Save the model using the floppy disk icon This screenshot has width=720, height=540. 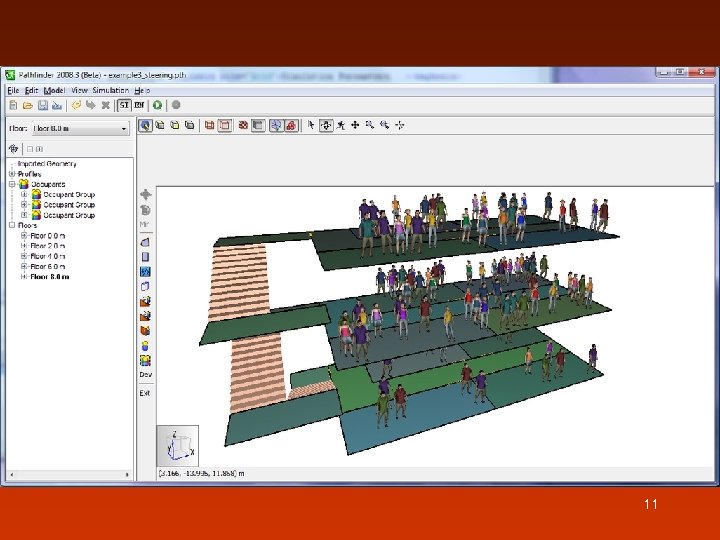(x=43, y=106)
